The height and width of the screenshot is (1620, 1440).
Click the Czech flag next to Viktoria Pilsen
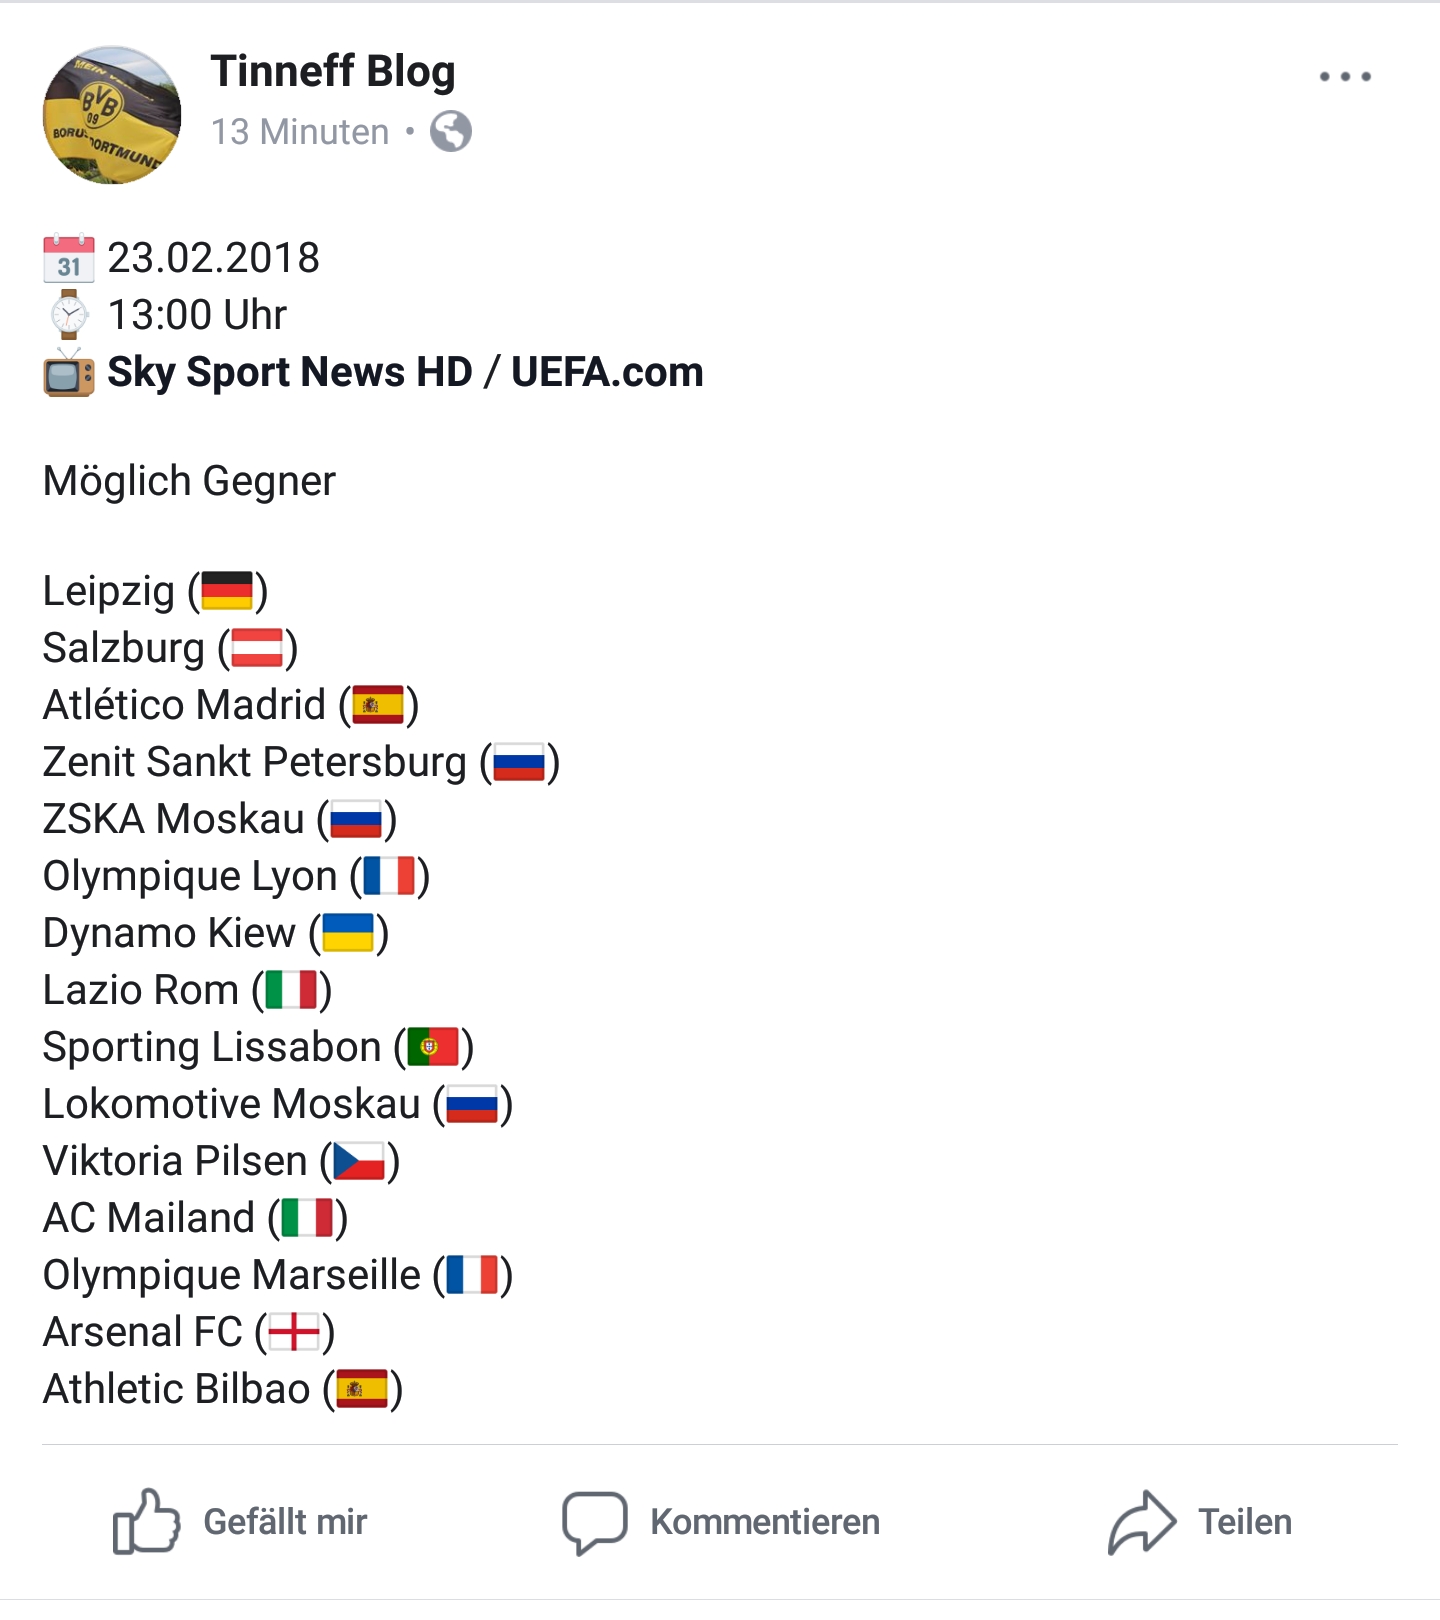coord(359,1161)
